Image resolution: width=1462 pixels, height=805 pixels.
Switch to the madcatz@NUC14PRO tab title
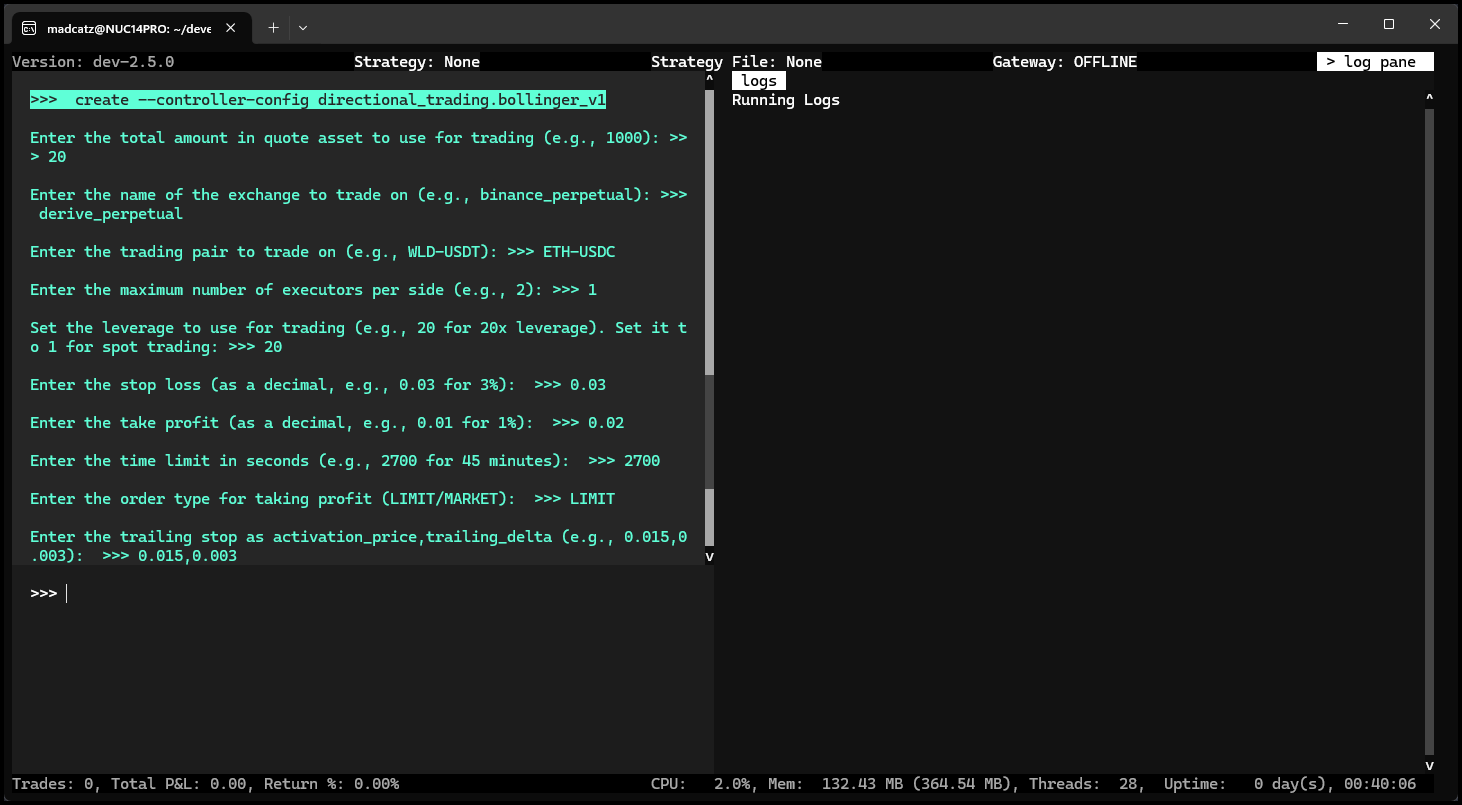click(129, 28)
